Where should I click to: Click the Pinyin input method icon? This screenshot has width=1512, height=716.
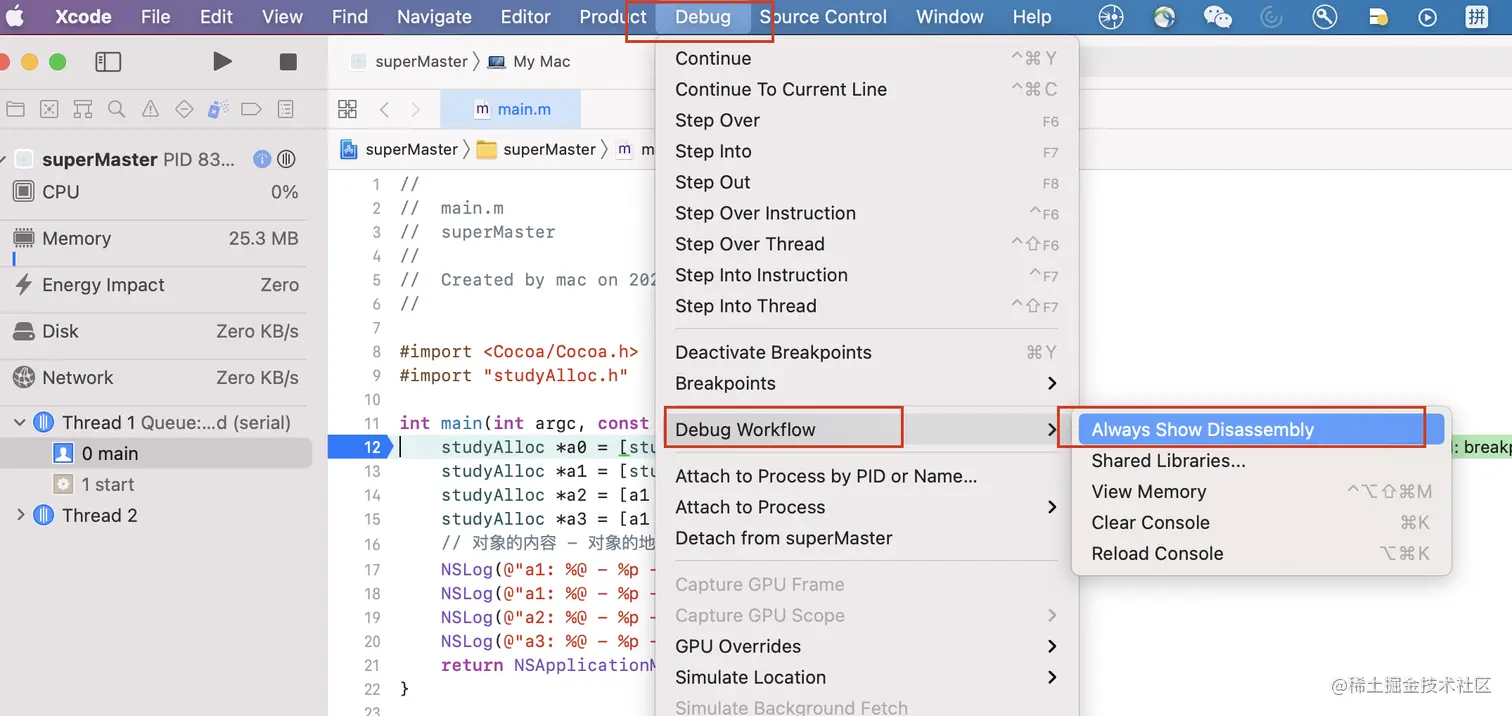coord(1476,17)
